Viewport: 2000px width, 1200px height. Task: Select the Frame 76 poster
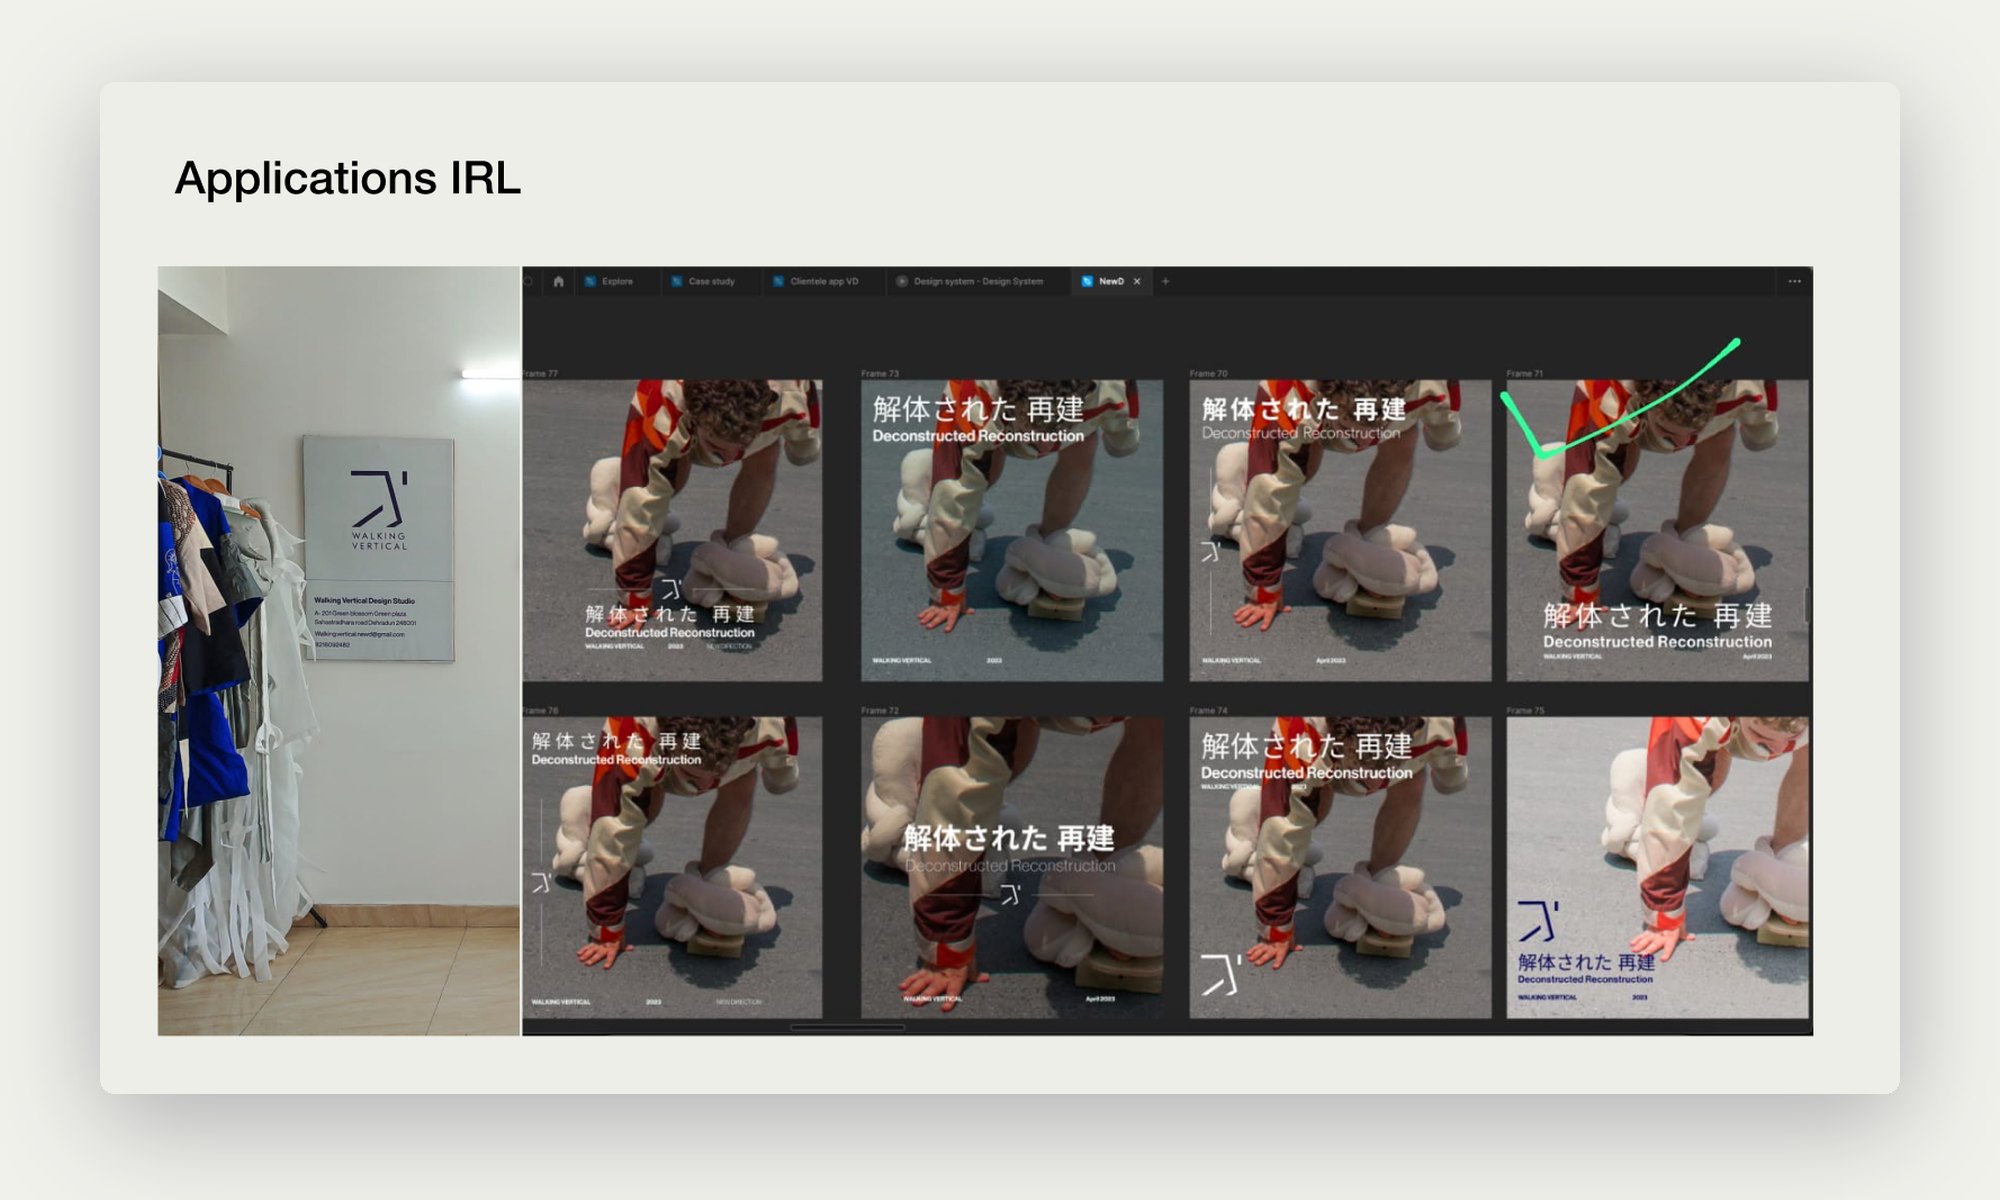(672, 867)
